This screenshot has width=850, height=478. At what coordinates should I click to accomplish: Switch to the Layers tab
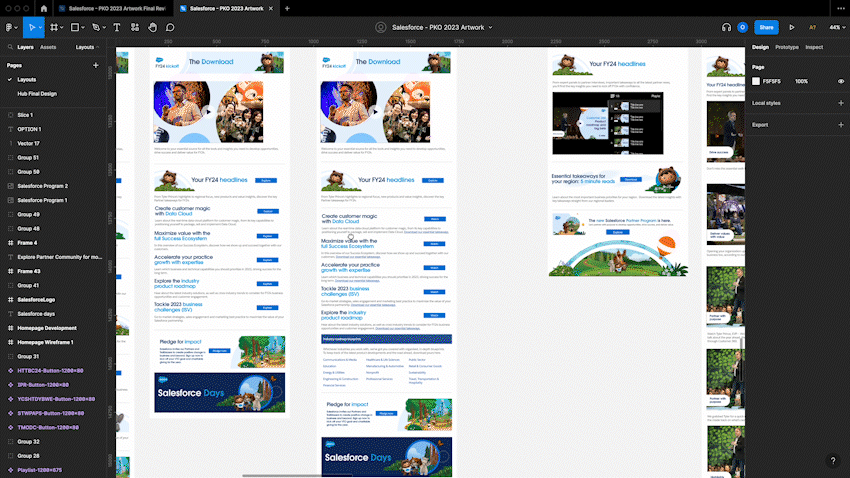tap(25, 47)
